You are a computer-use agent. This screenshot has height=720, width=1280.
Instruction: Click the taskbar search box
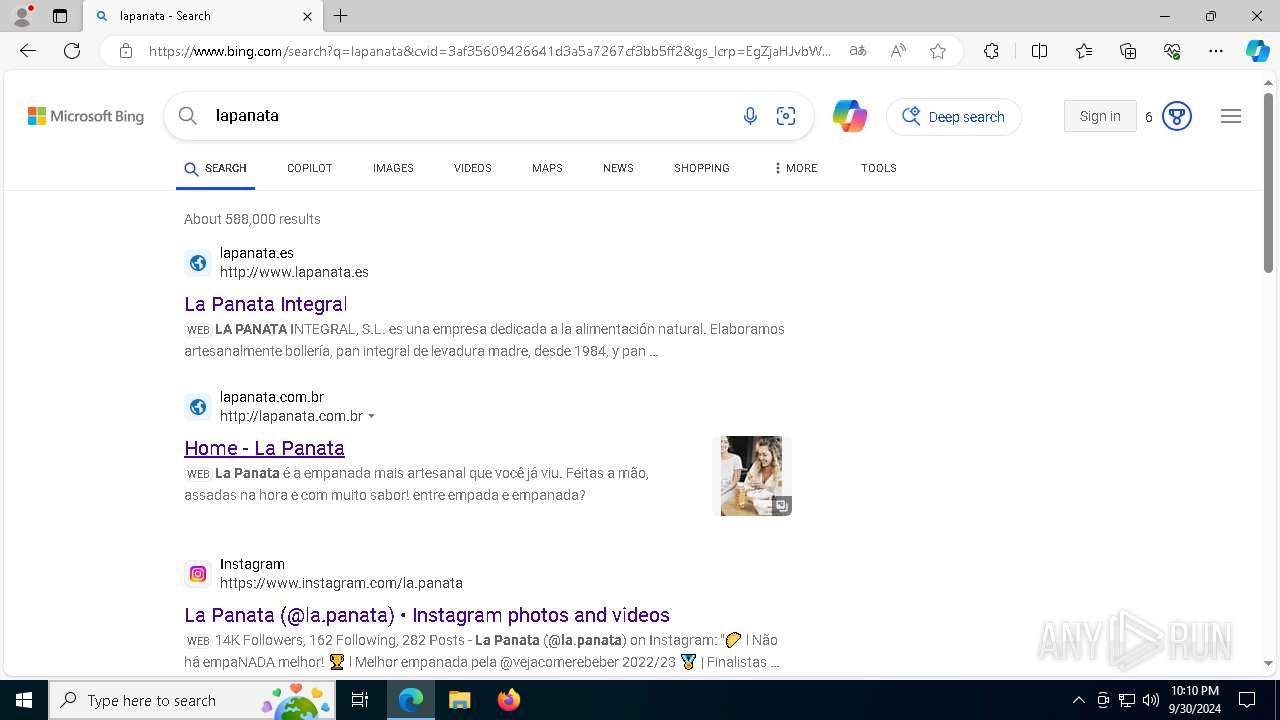(193, 700)
